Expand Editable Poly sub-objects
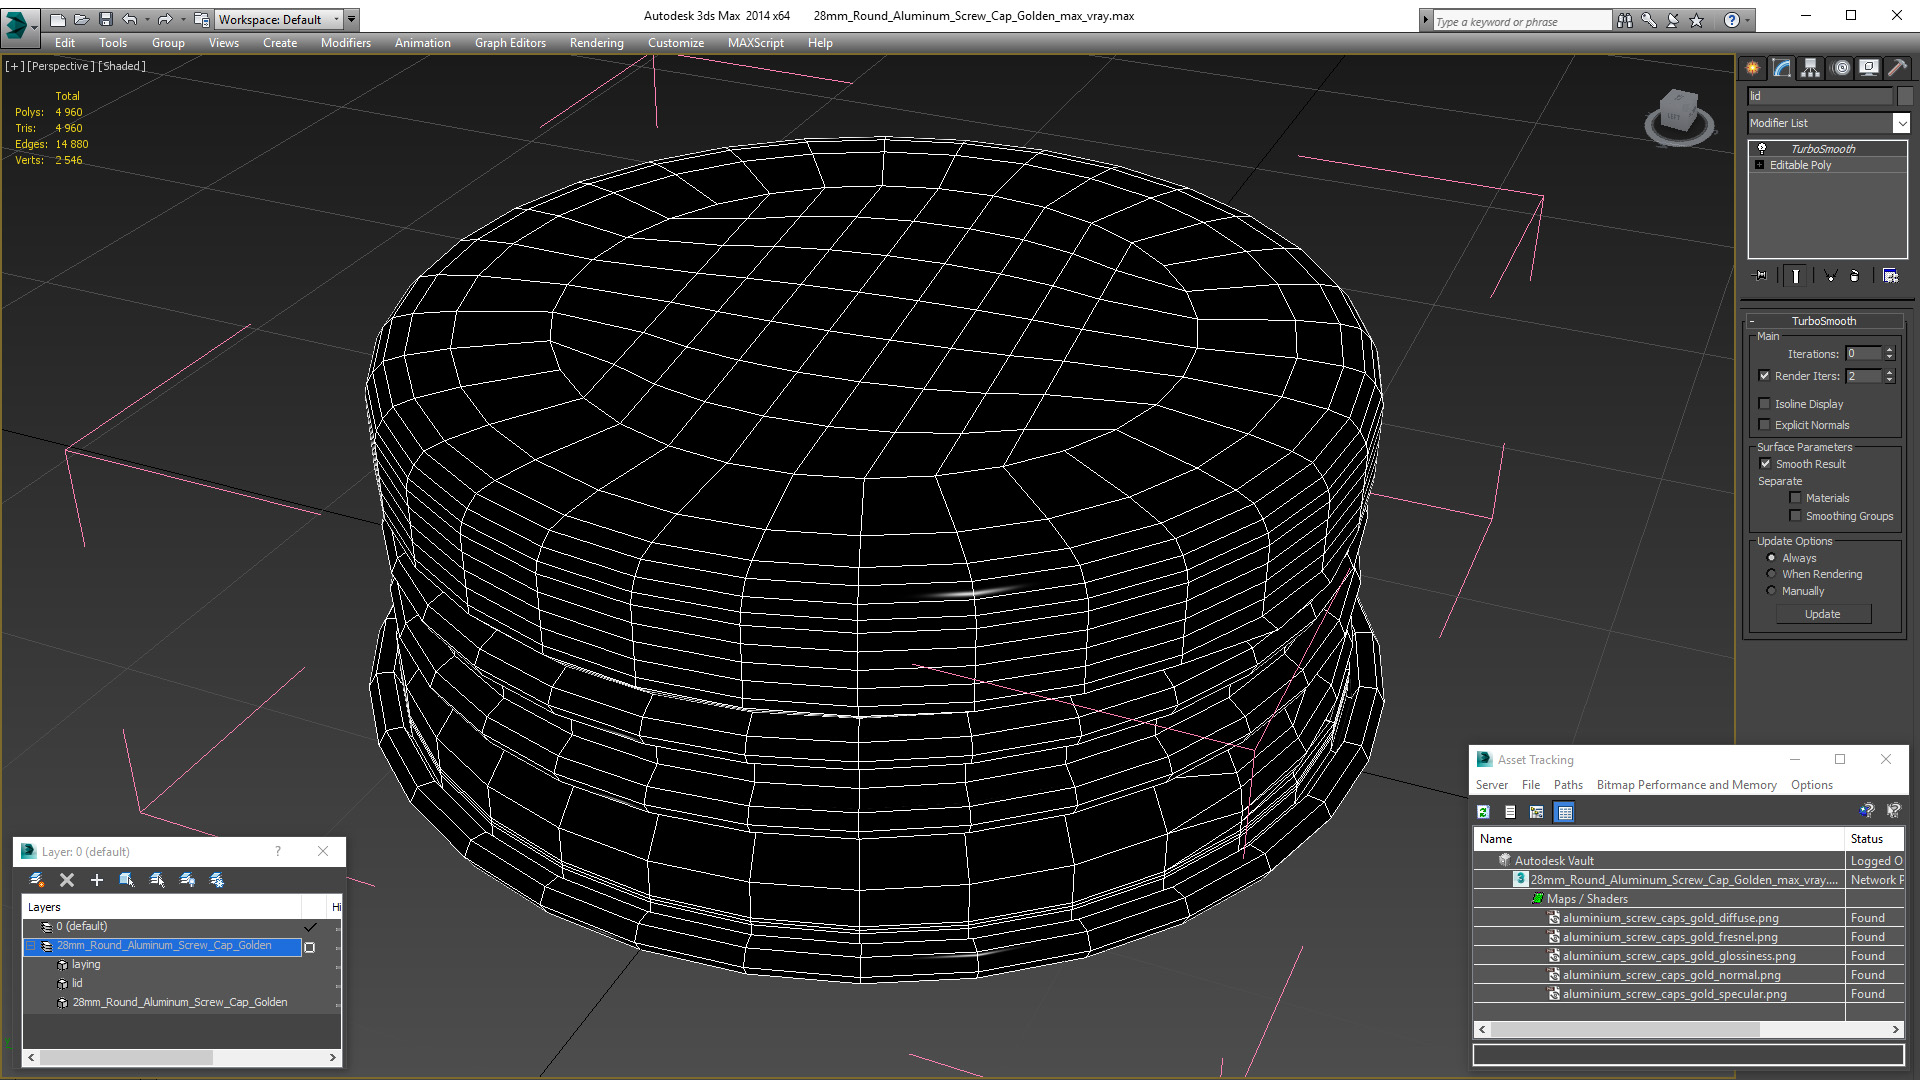Screen dimensions: 1920x1080 click(1759, 165)
